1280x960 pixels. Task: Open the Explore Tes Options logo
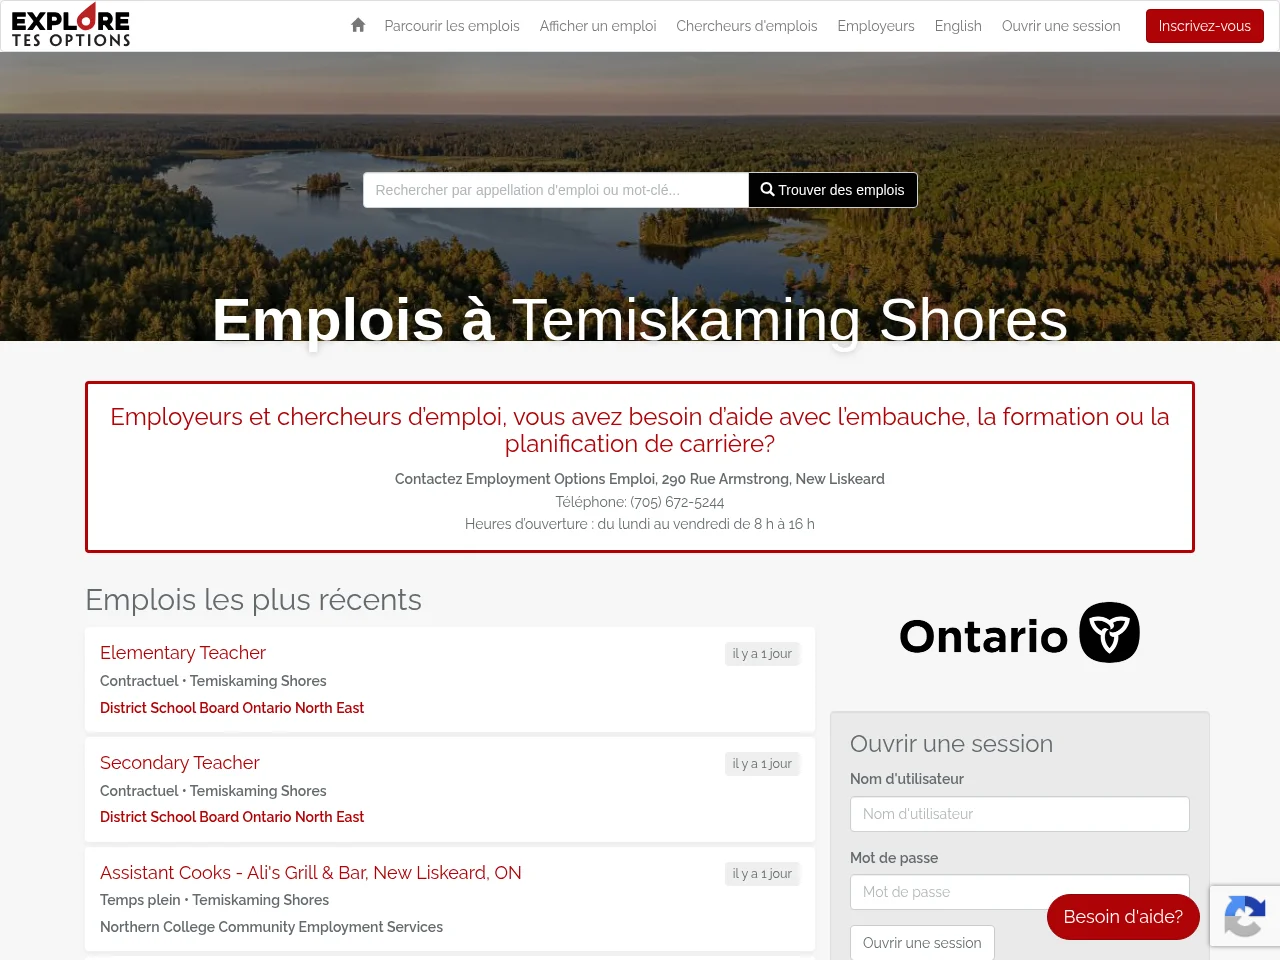point(71,25)
